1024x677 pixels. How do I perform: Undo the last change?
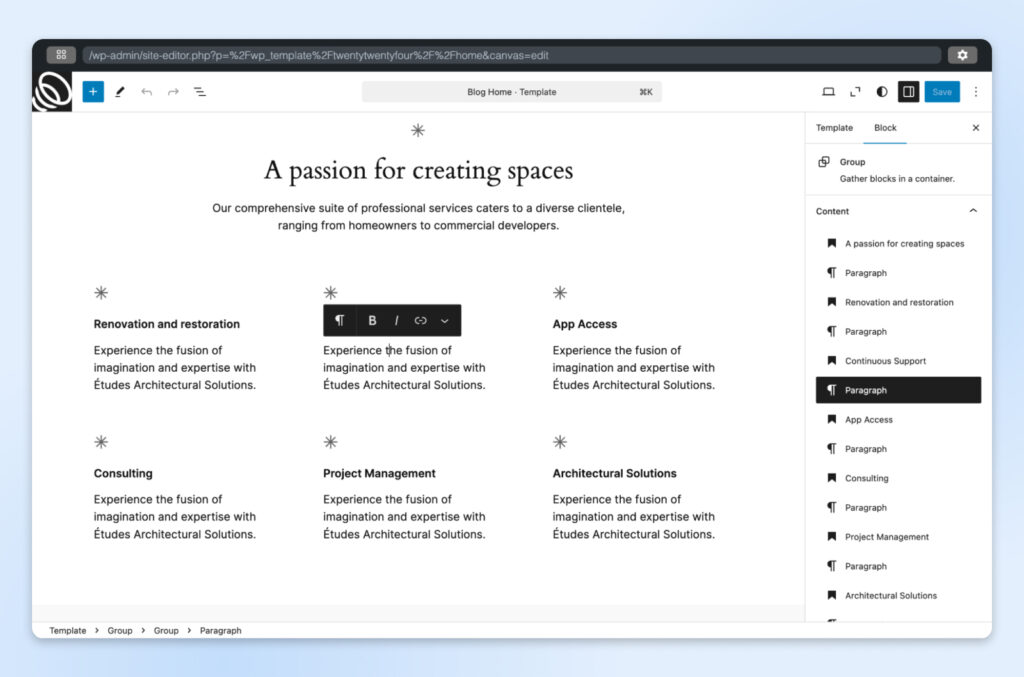[x=146, y=91]
